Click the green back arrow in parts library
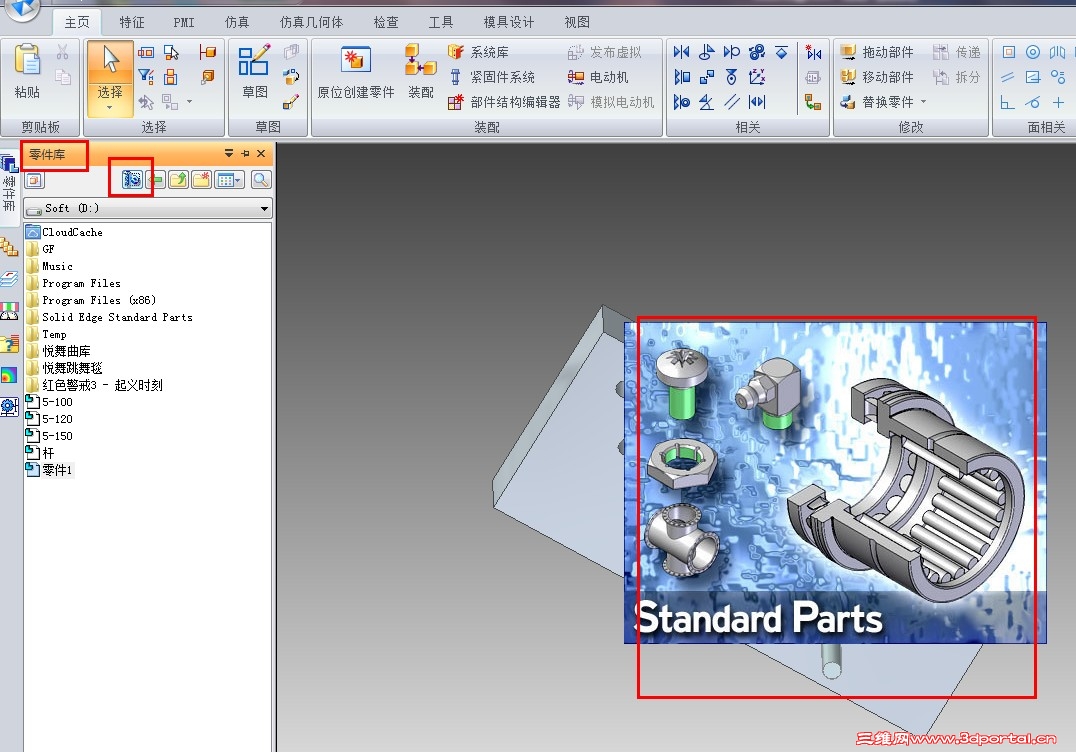Image resolution: width=1076 pixels, height=752 pixels. [x=156, y=180]
